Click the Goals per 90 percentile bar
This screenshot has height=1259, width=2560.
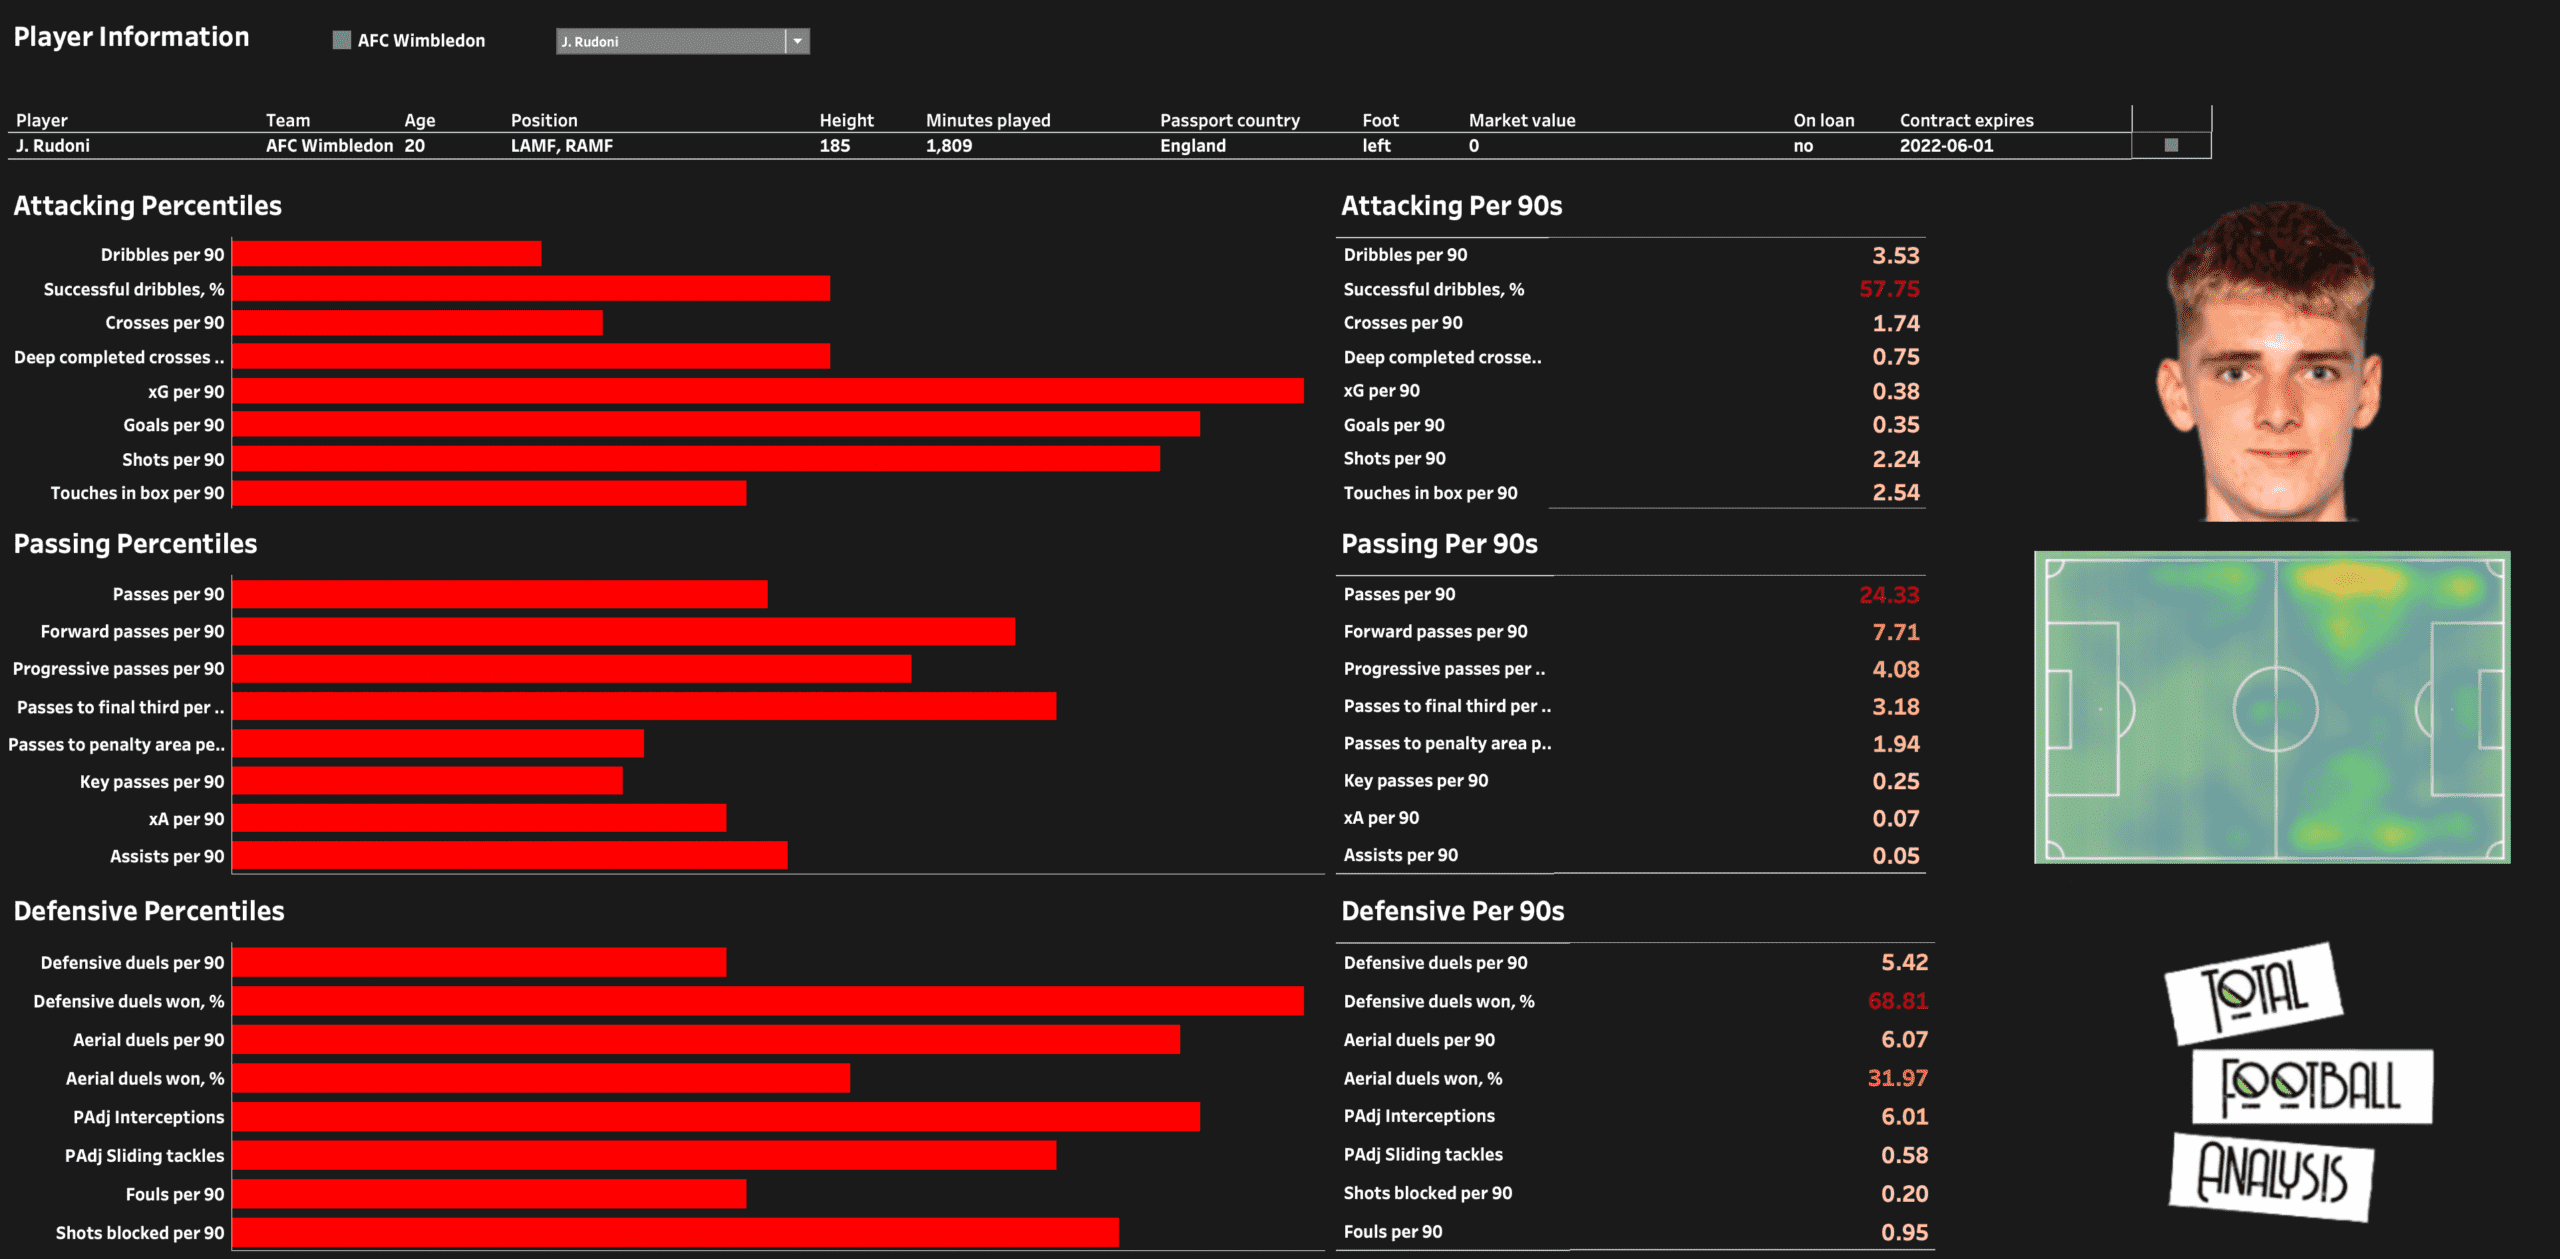point(715,425)
